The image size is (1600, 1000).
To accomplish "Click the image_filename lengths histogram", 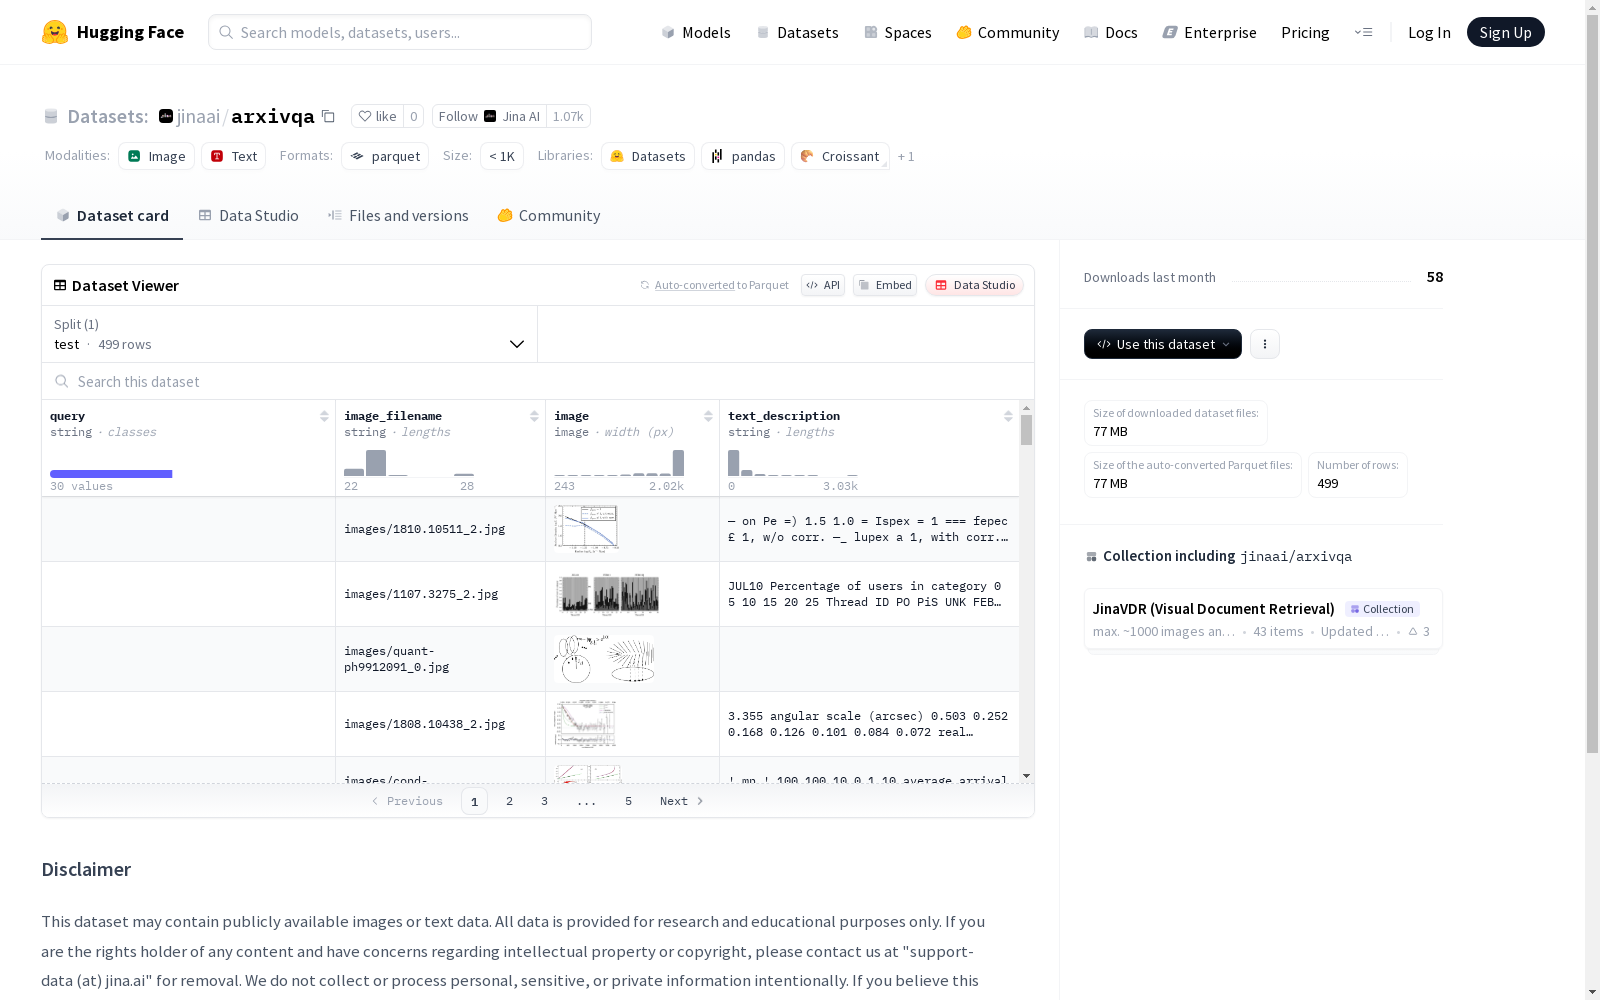I will point(409,463).
